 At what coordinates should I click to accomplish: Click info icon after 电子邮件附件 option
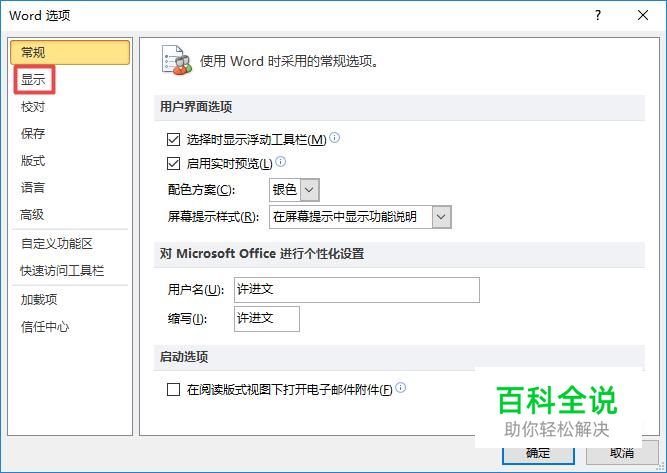[x=401, y=388]
